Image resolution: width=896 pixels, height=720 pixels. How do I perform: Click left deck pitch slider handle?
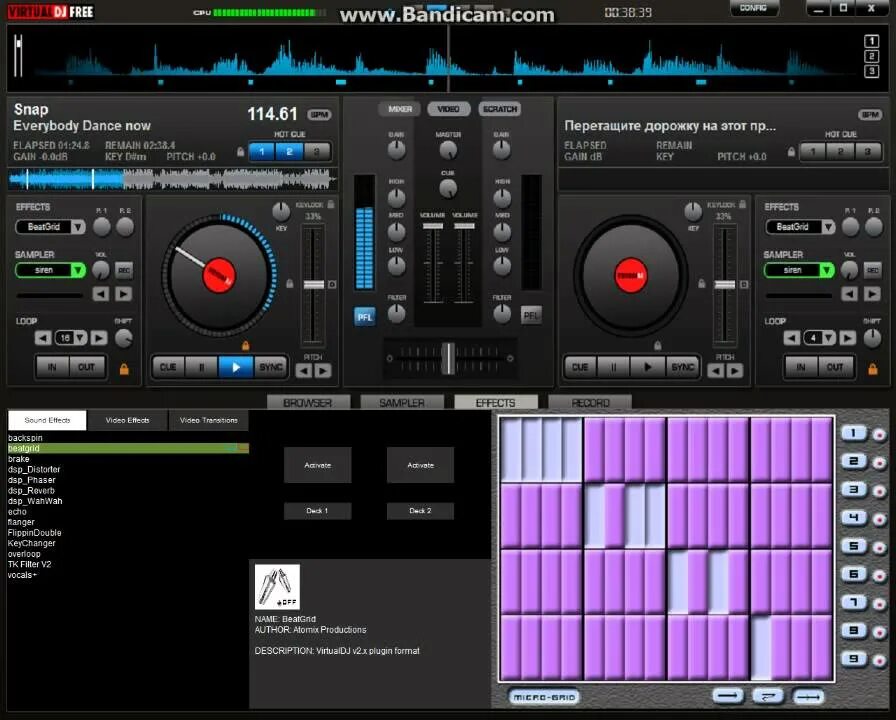tap(313, 285)
